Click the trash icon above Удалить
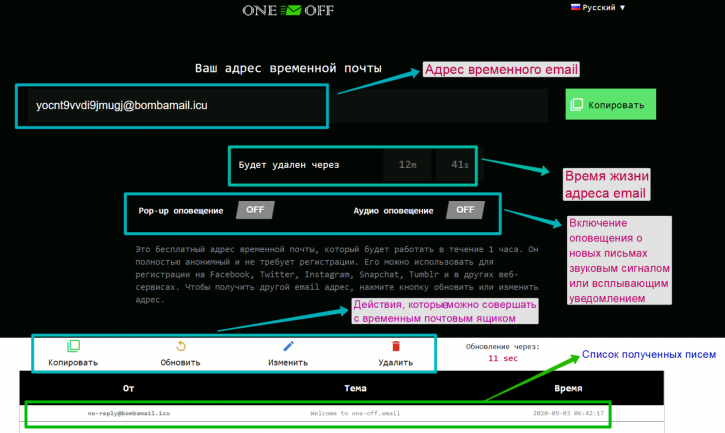Image resolution: width=725 pixels, height=433 pixels. [396, 346]
